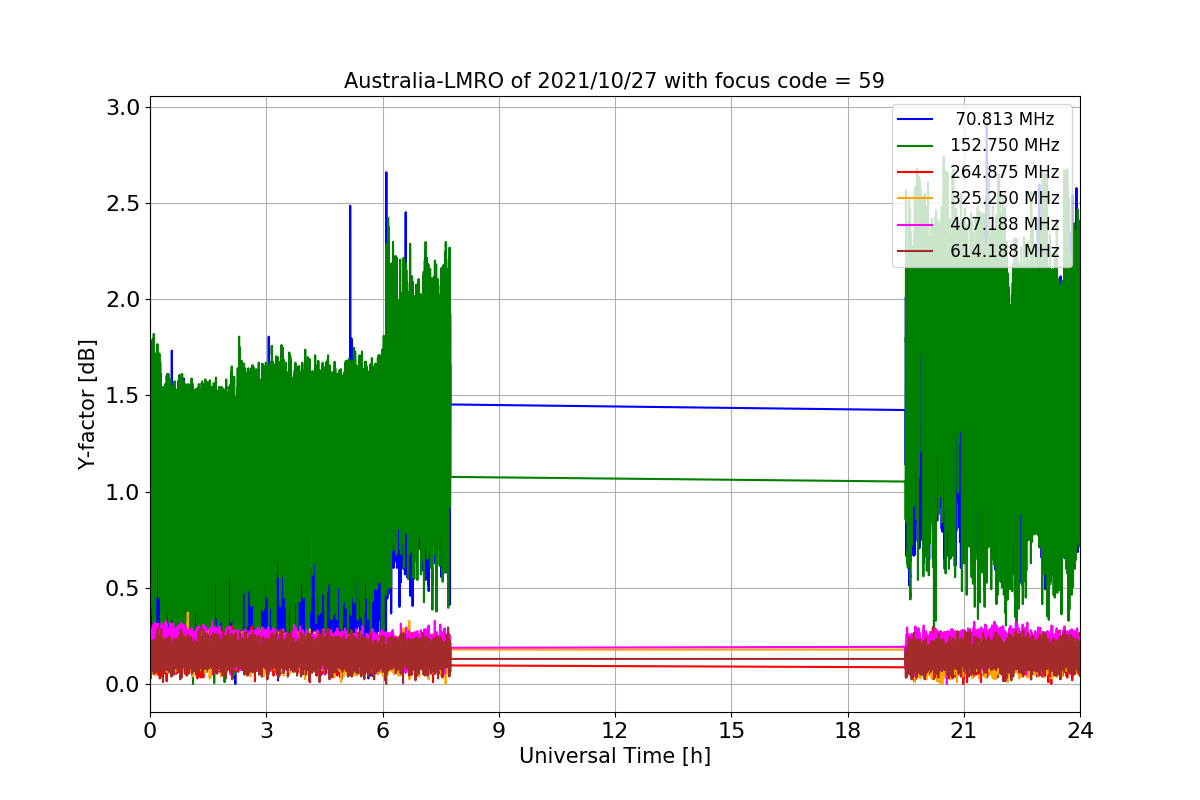
Task: Click the Y-factor [dB] axis label
Action: coord(88,405)
